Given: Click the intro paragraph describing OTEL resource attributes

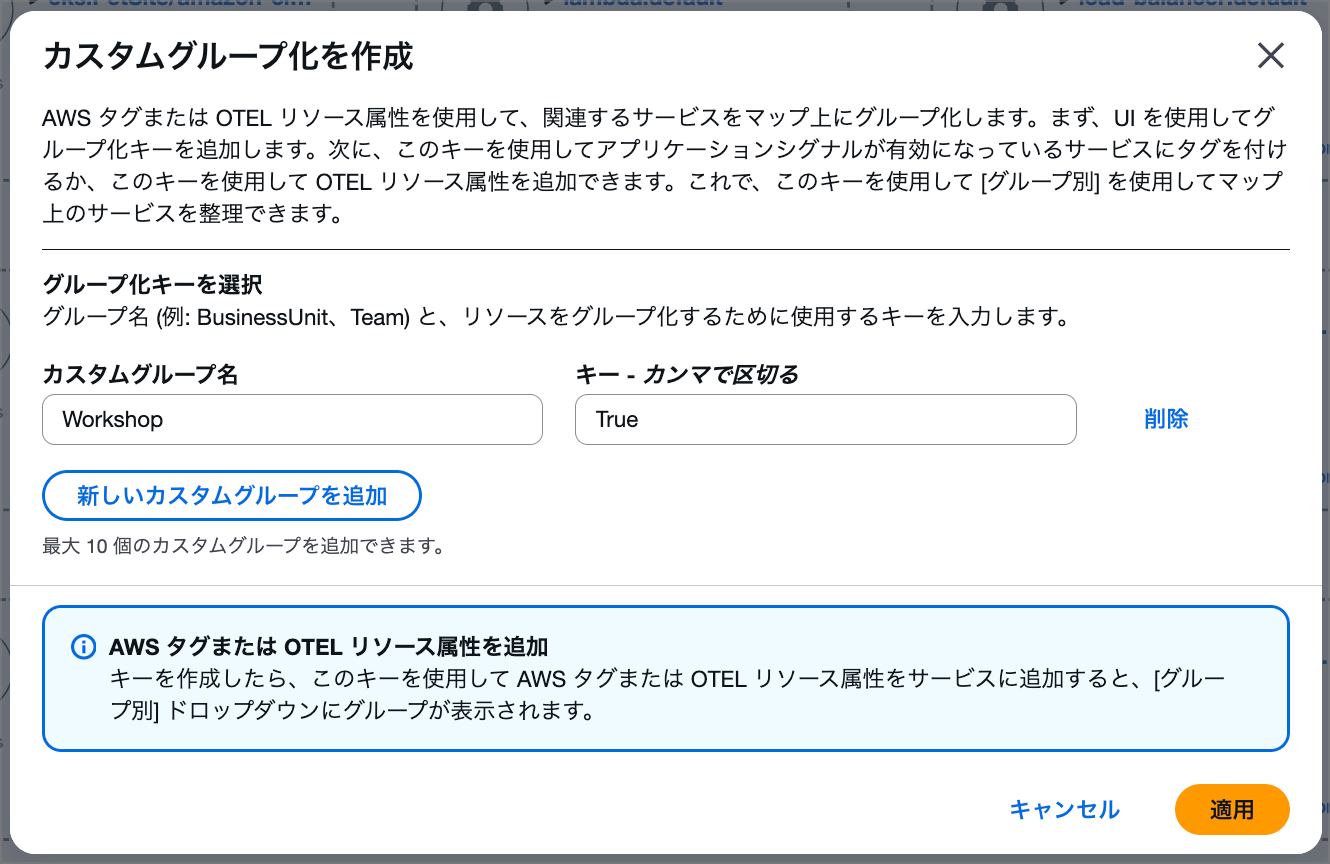Looking at the screenshot, I should 664,166.
